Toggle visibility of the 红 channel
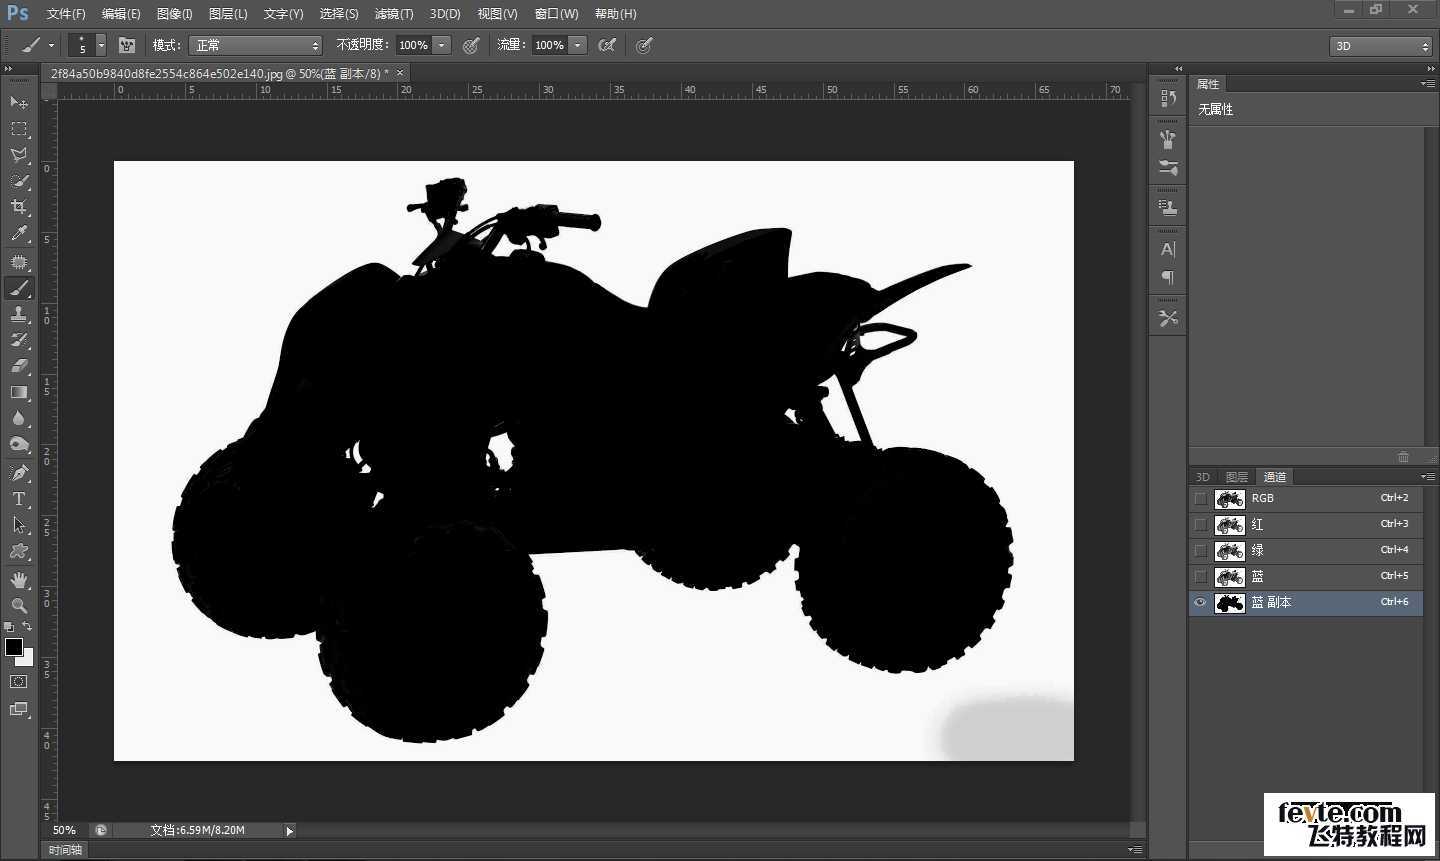Image resolution: width=1440 pixels, height=861 pixels. pyautogui.click(x=1200, y=524)
